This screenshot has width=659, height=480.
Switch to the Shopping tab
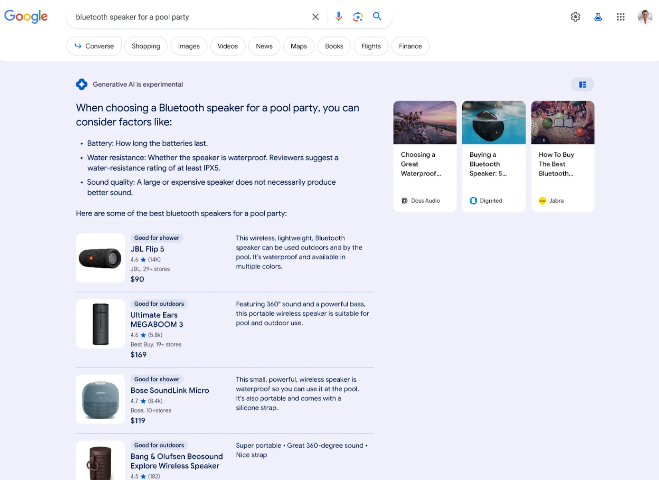(146, 46)
